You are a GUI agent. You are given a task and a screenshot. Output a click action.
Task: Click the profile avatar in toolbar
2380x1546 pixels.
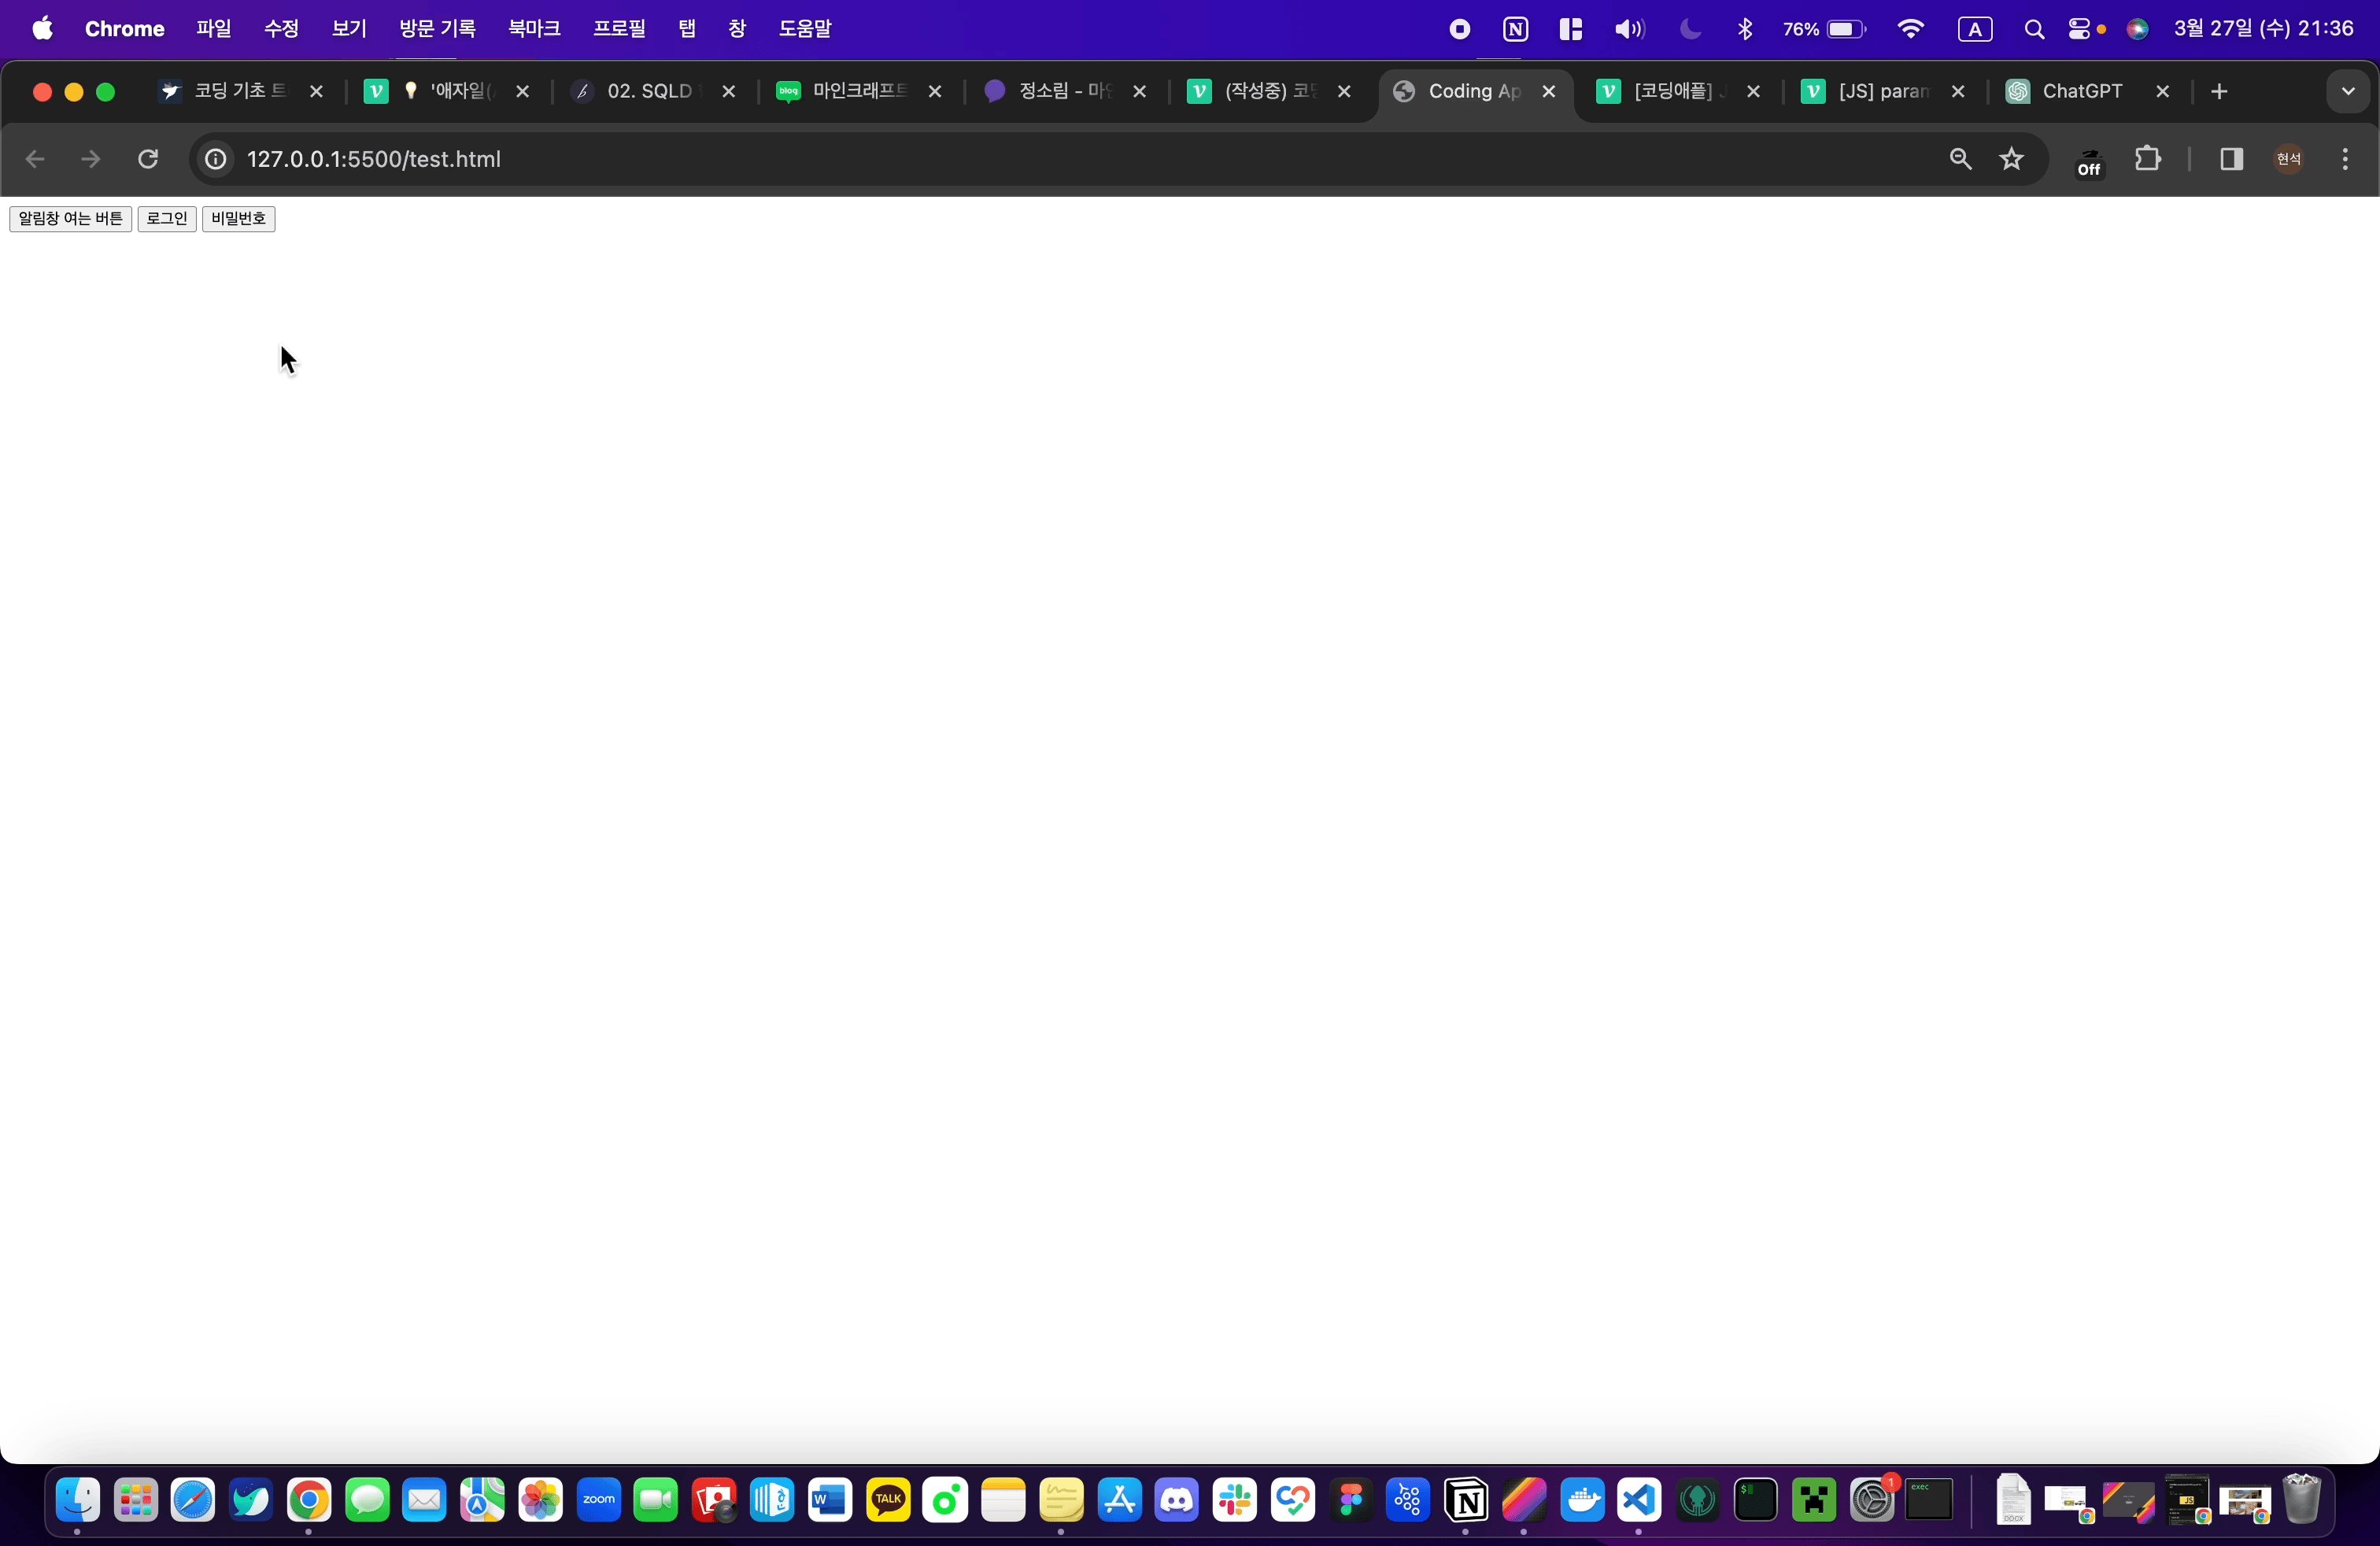[2289, 159]
